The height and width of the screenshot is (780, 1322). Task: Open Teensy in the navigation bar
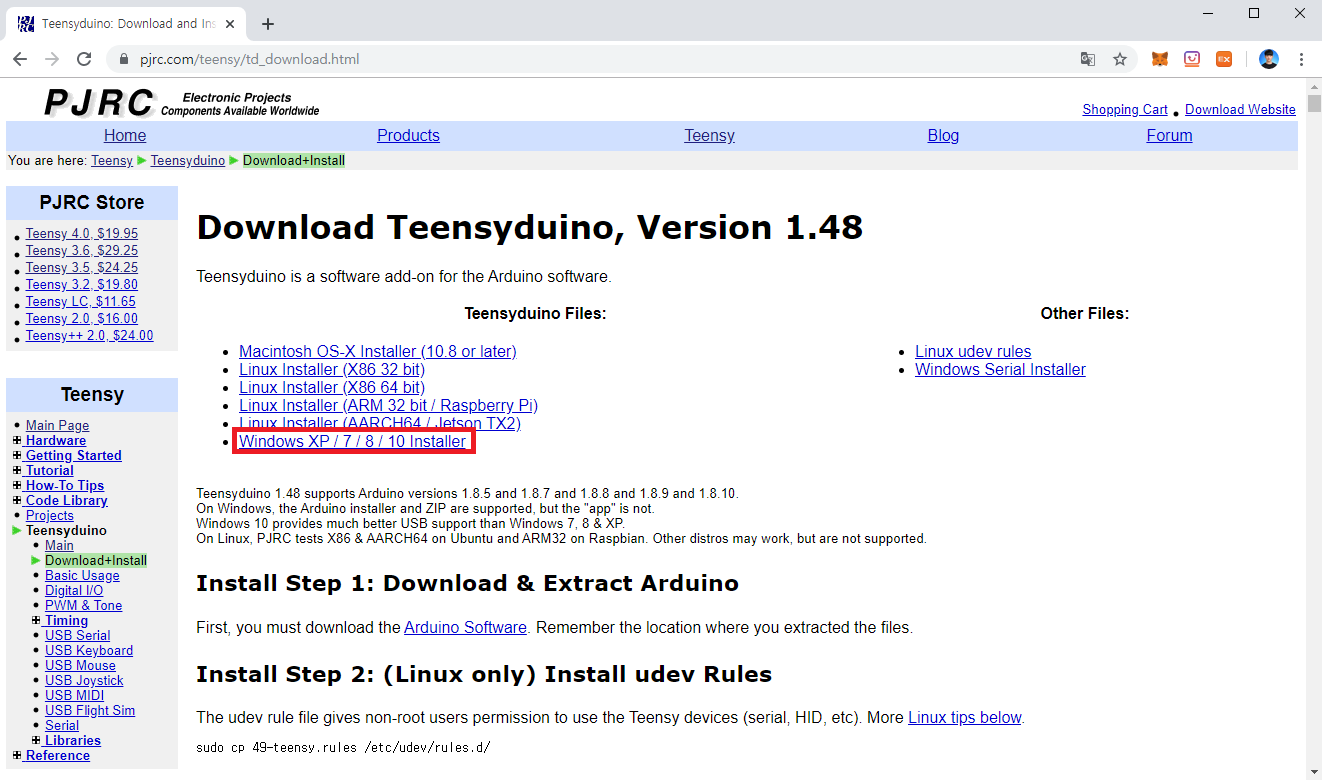(x=709, y=135)
